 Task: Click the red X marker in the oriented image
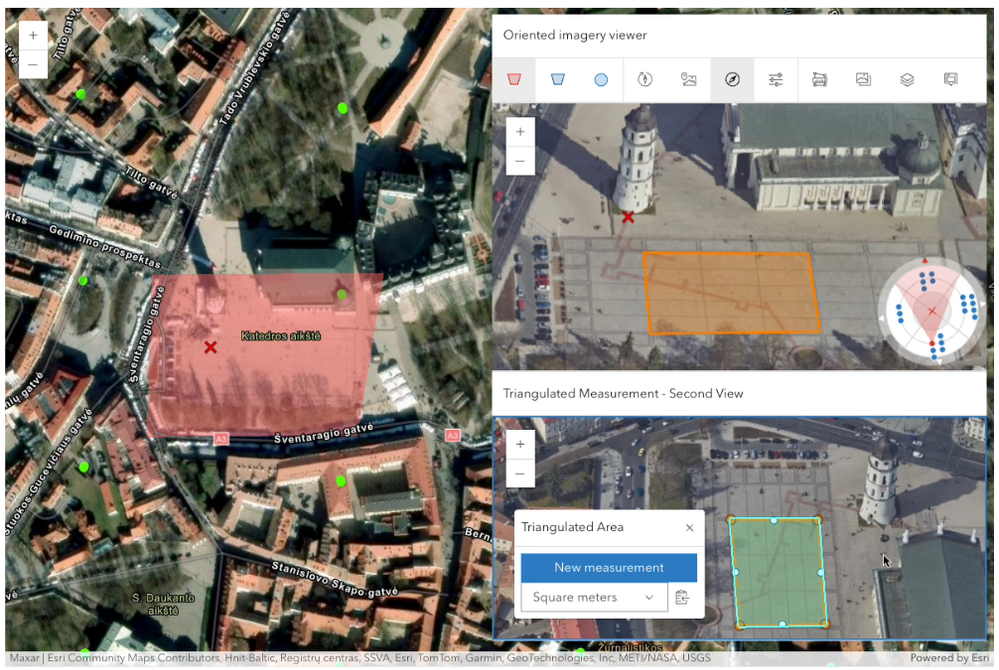[x=628, y=217]
